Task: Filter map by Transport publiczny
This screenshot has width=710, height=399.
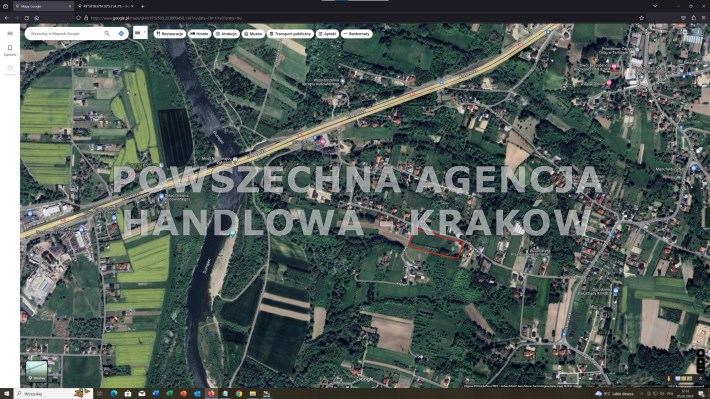Action: click(x=290, y=34)
